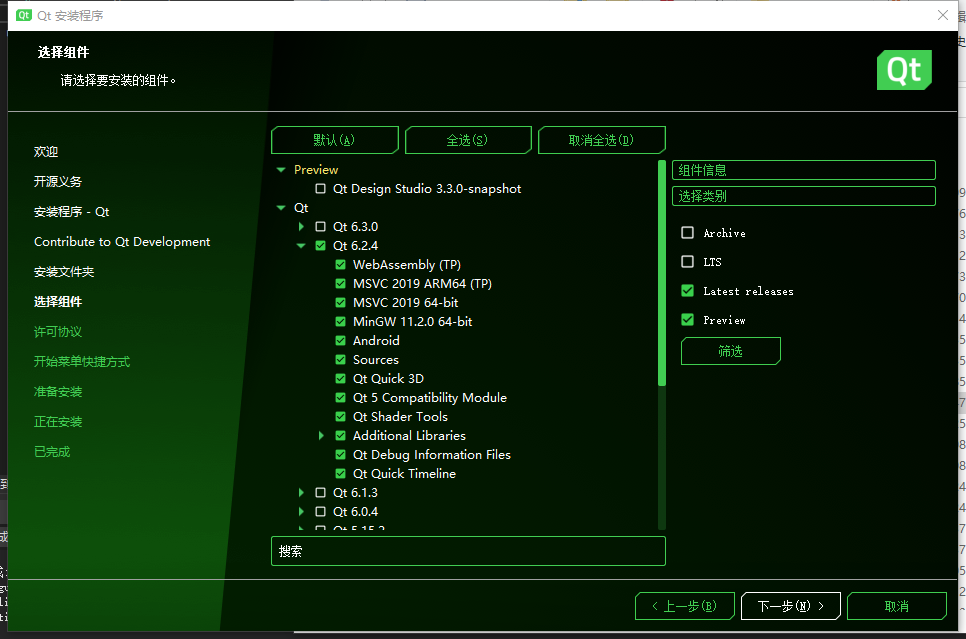This screenshot has height=639, width=966.
Task: Focus the 搜索 search field
Action: (x=468, y=551)
